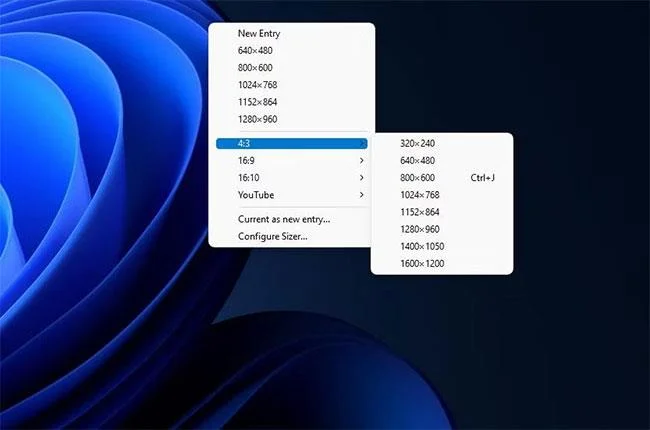Screen dimensions: 650x430
Task: Expand the YouTube submenu
Action: click(291, 195)
